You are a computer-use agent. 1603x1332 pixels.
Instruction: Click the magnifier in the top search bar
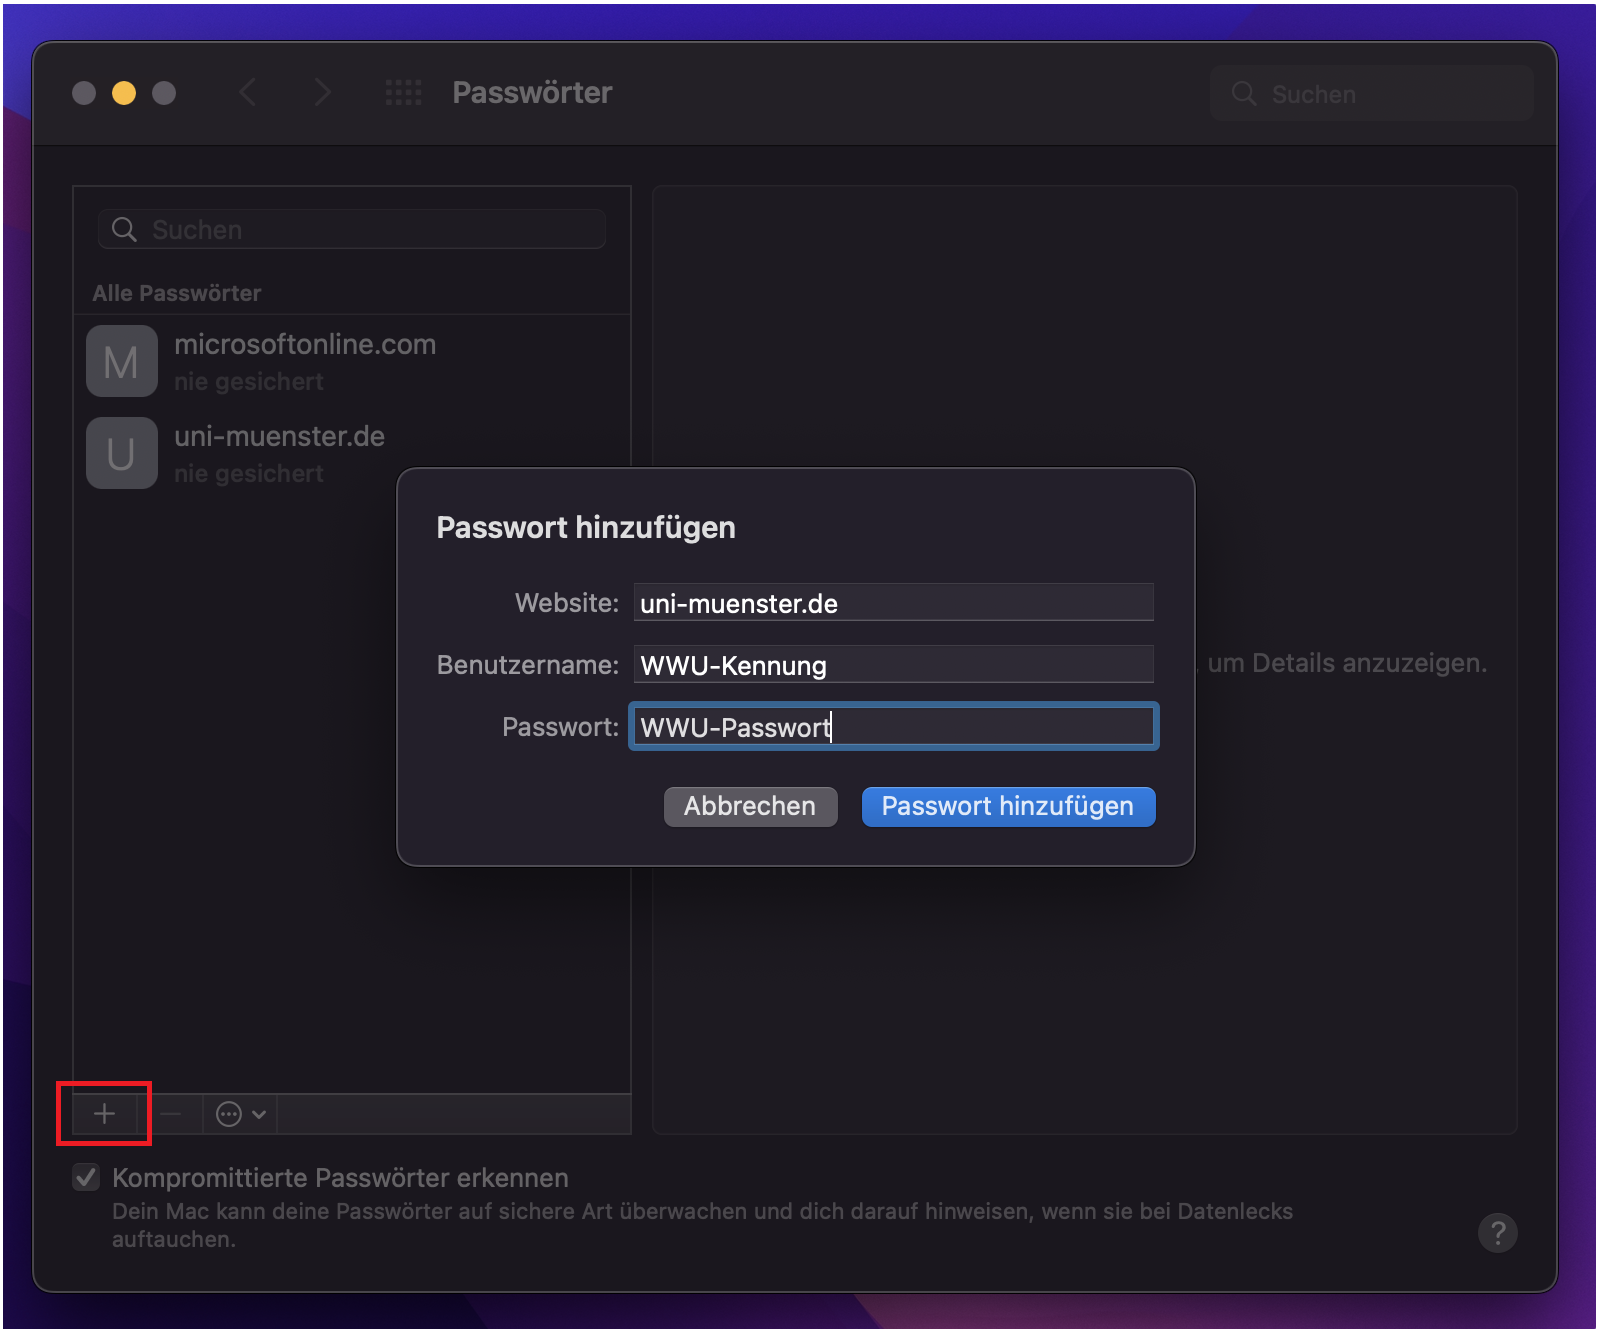1243,93
